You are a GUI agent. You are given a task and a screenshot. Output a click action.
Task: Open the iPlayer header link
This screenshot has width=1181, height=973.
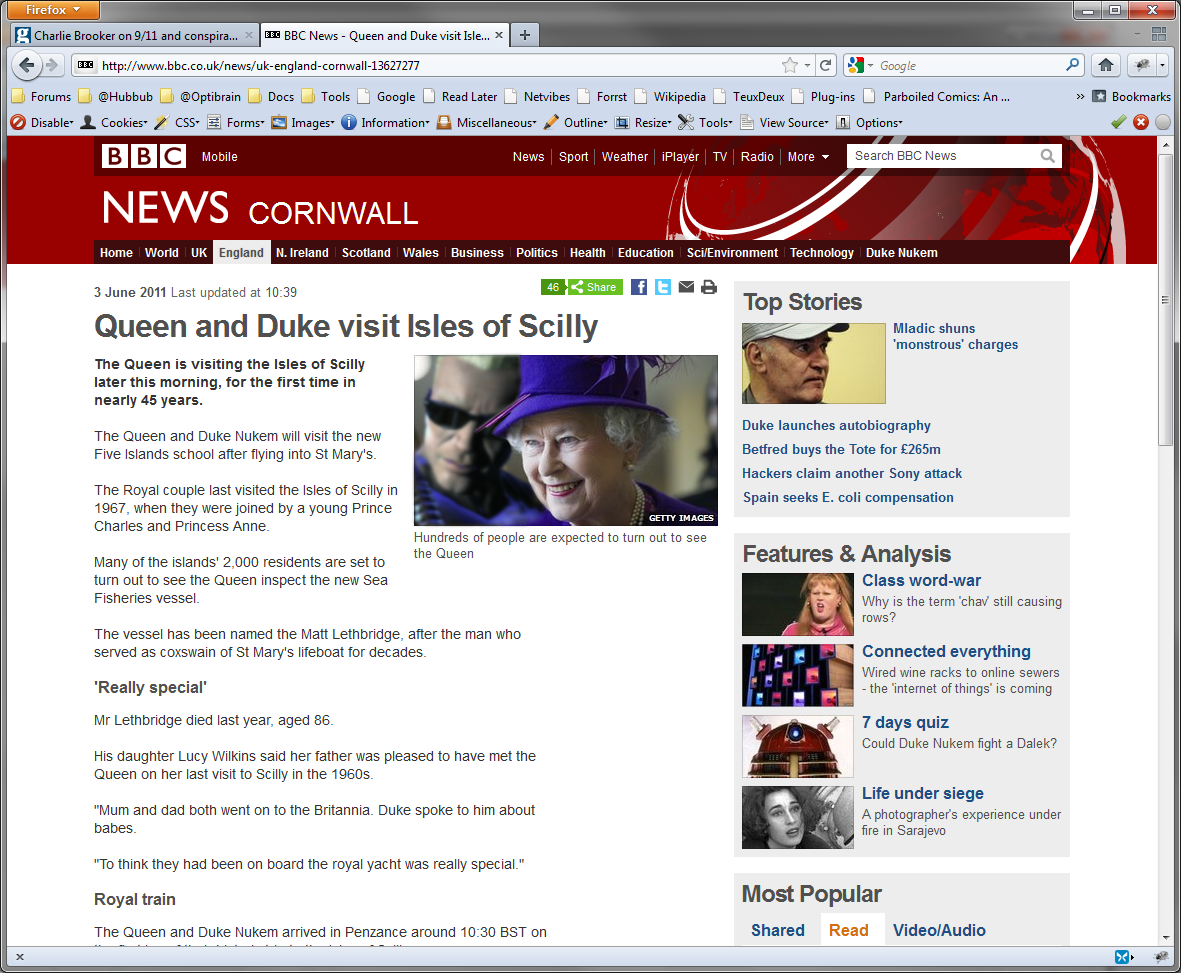(x=680, y=157)
